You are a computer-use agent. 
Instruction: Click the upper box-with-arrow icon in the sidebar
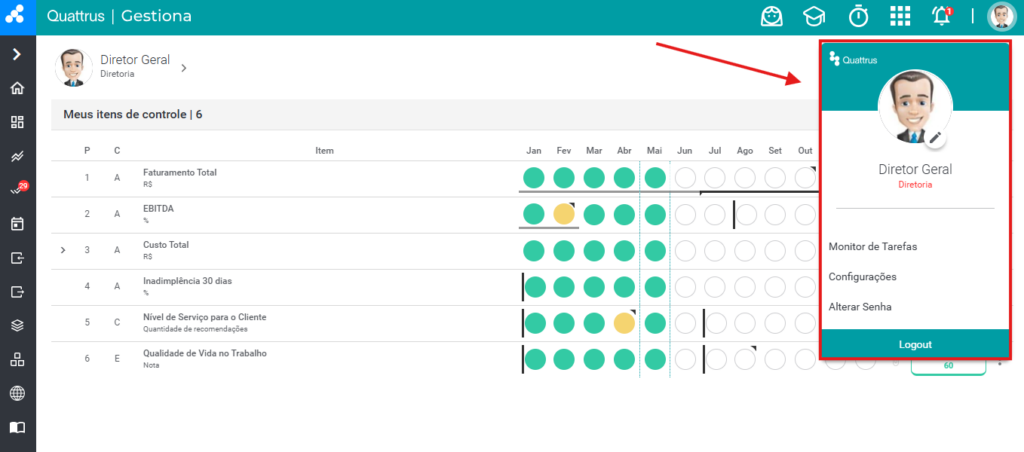18,258
